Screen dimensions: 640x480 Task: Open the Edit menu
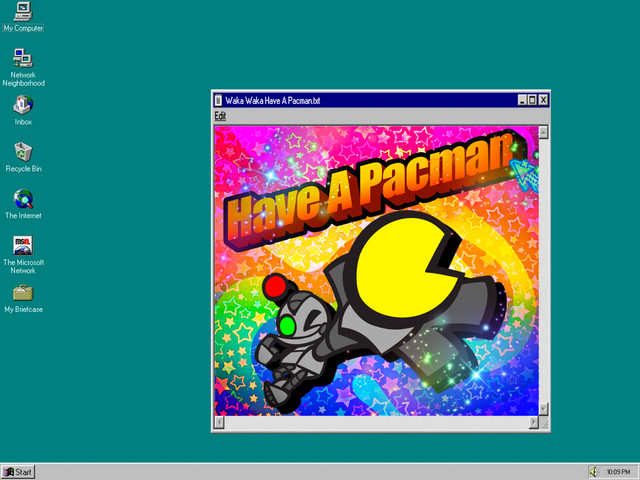point(220,116)
